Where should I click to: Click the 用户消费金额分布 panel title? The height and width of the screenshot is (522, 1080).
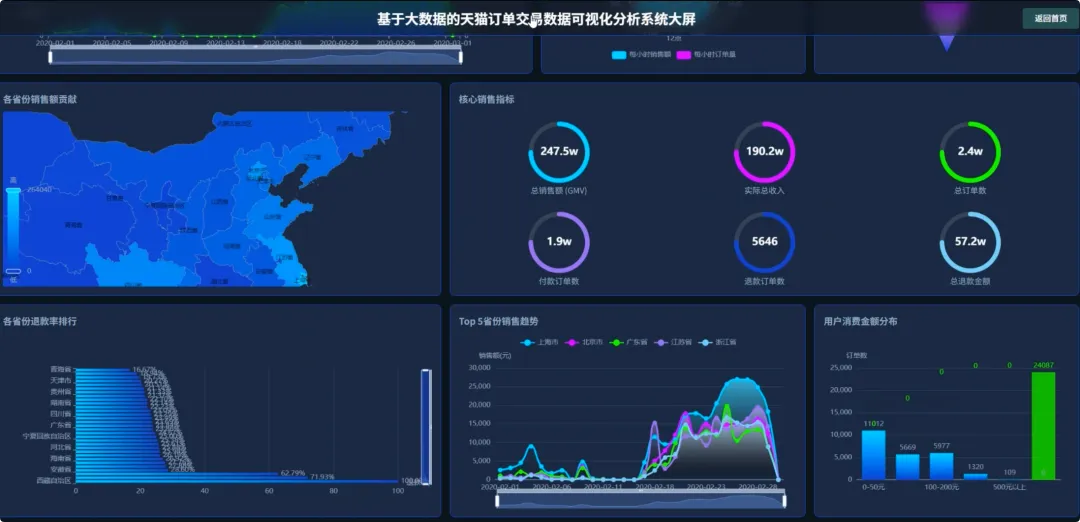coord(860,322)
